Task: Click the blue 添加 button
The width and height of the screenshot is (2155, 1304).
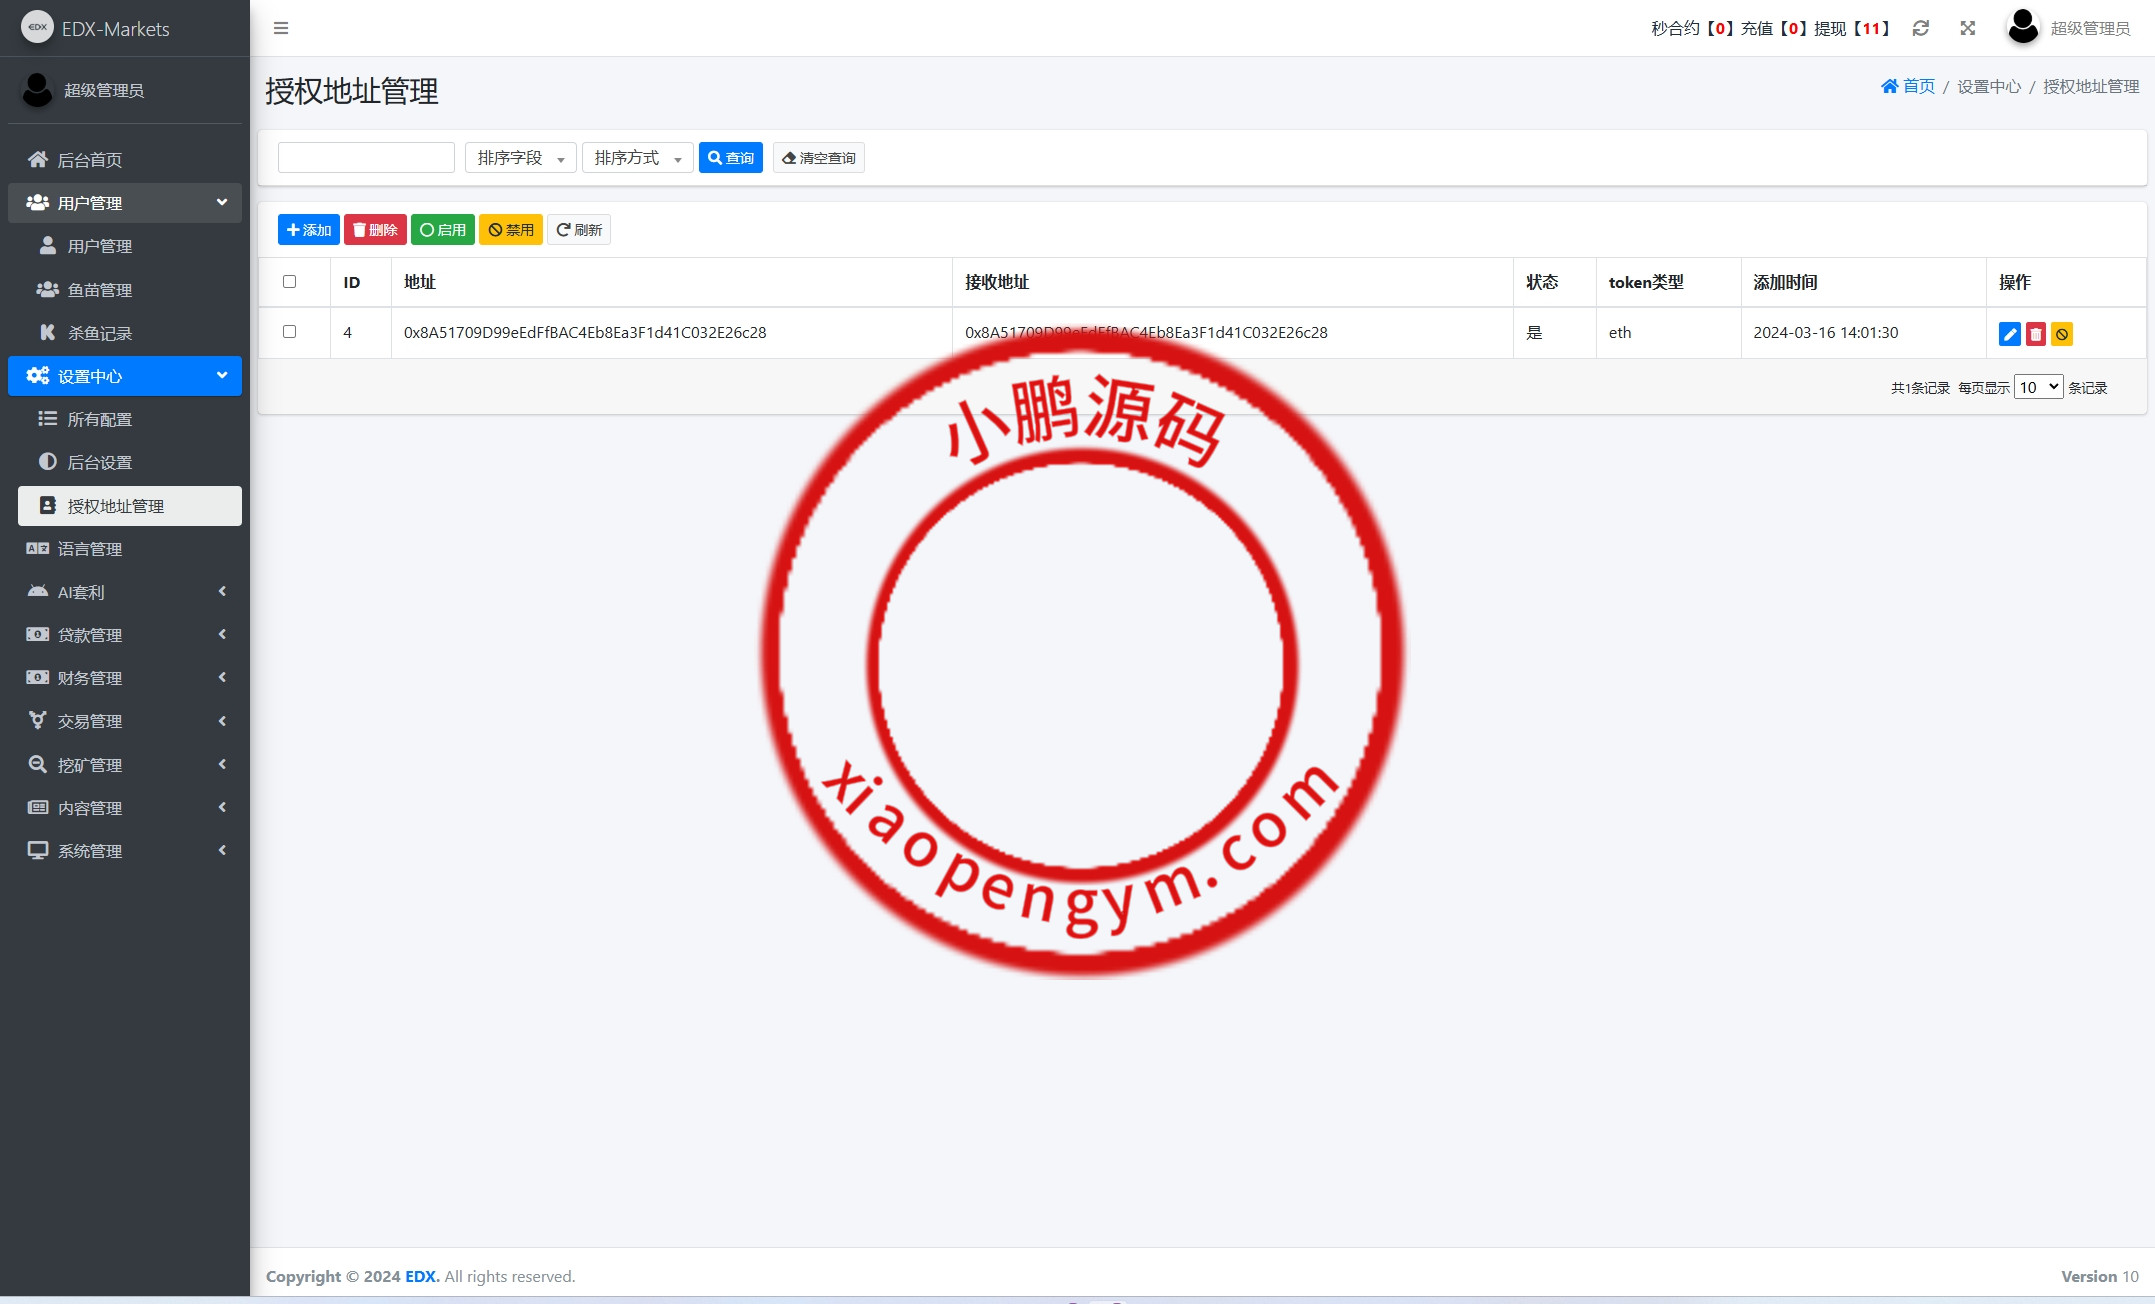Action: point(308,230)
